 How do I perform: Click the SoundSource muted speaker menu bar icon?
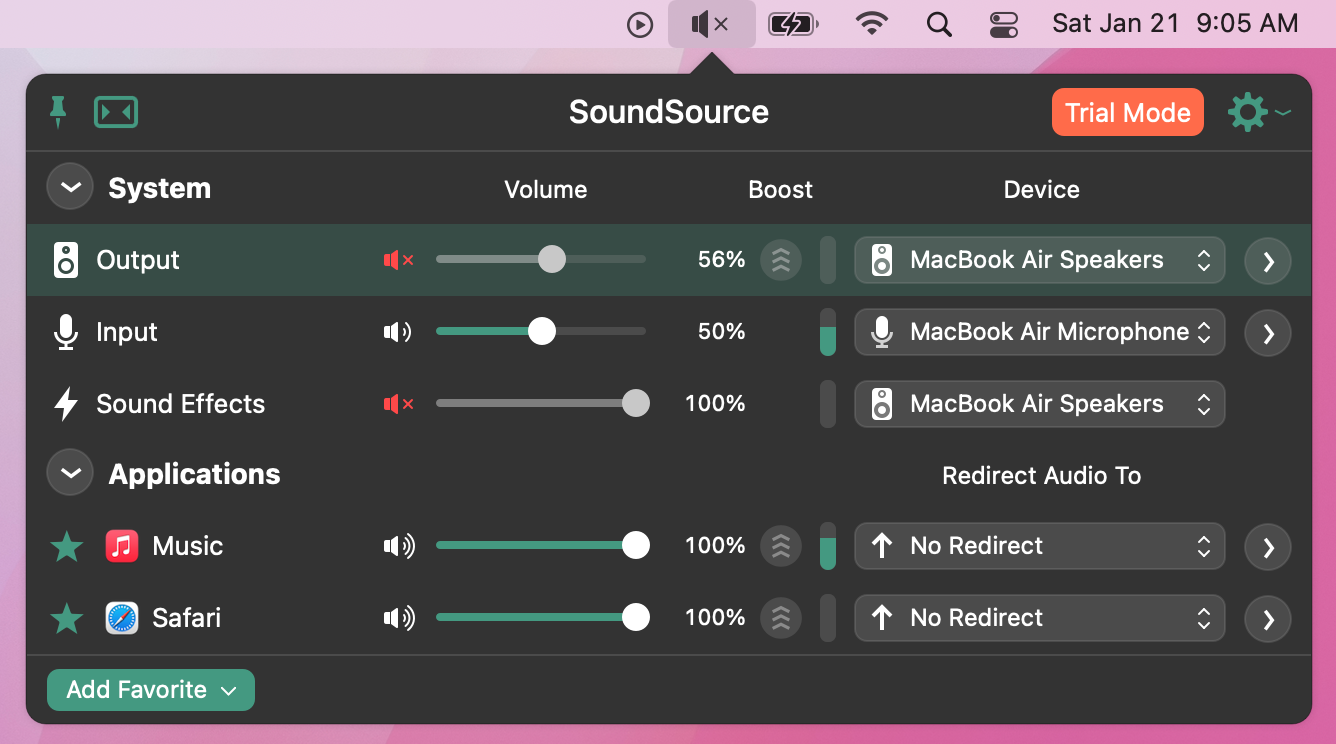pyautogui.click(x=711, y=24)
